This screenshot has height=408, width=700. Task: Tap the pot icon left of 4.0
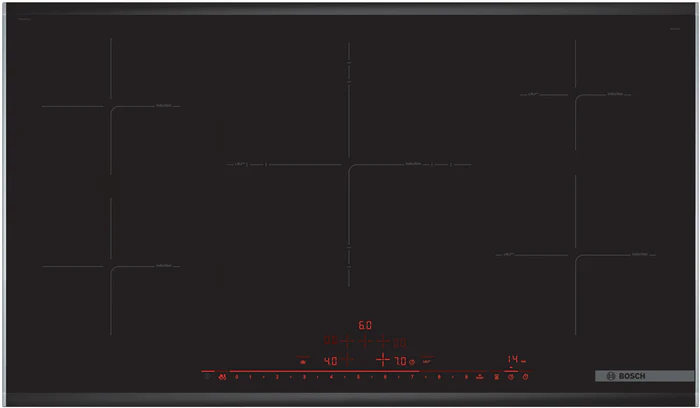tap(302, 361)
